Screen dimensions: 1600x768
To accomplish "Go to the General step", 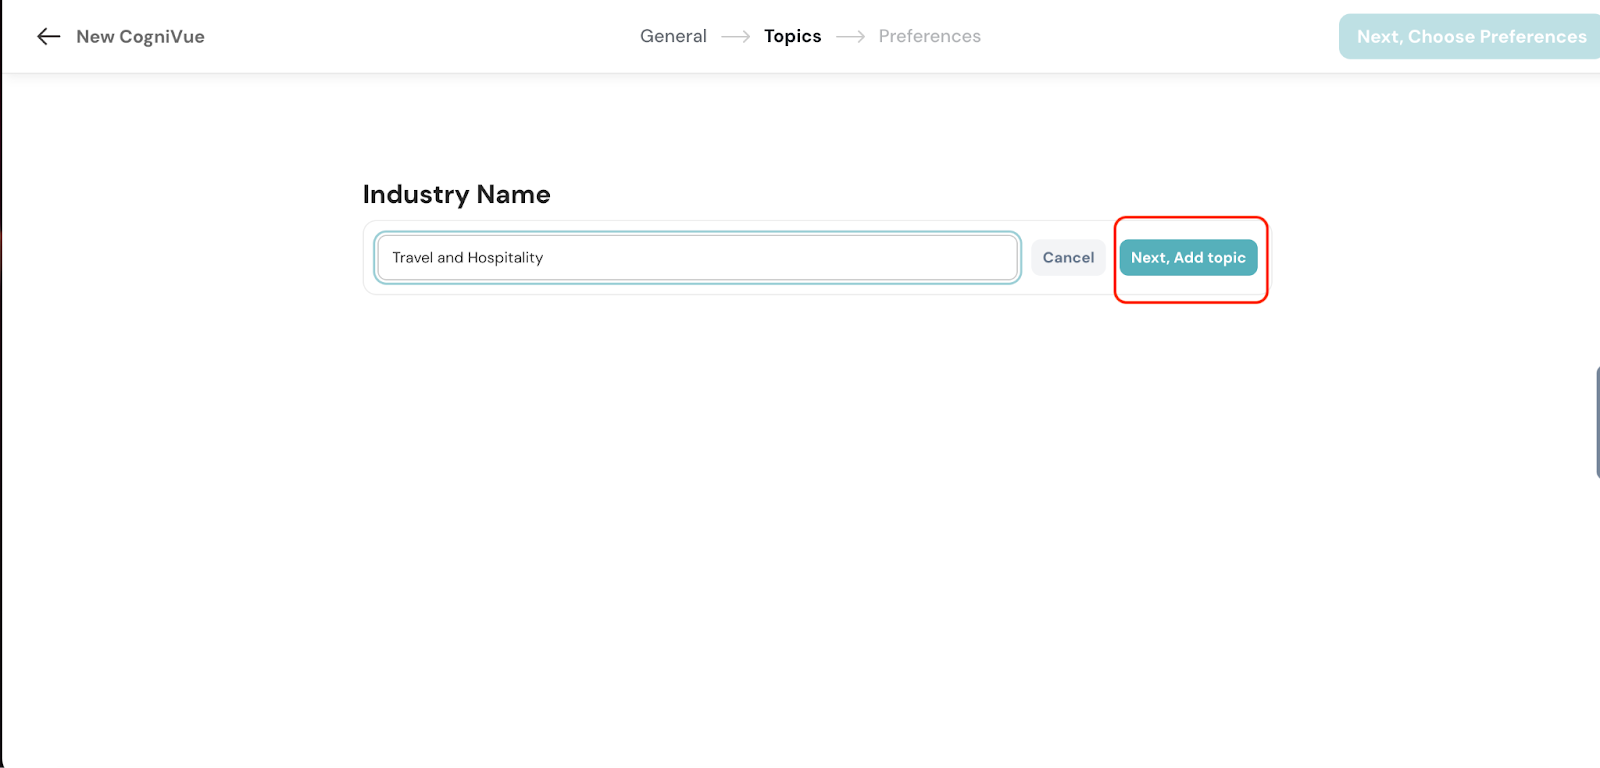I will [673, 36].
